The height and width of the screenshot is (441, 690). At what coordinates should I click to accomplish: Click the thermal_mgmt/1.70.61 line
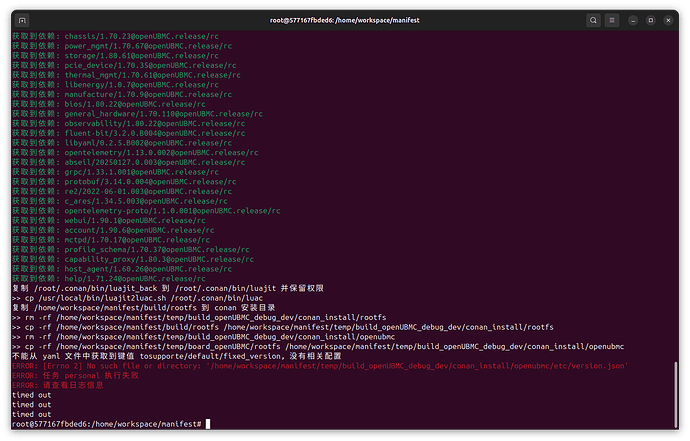click(126, 75)
